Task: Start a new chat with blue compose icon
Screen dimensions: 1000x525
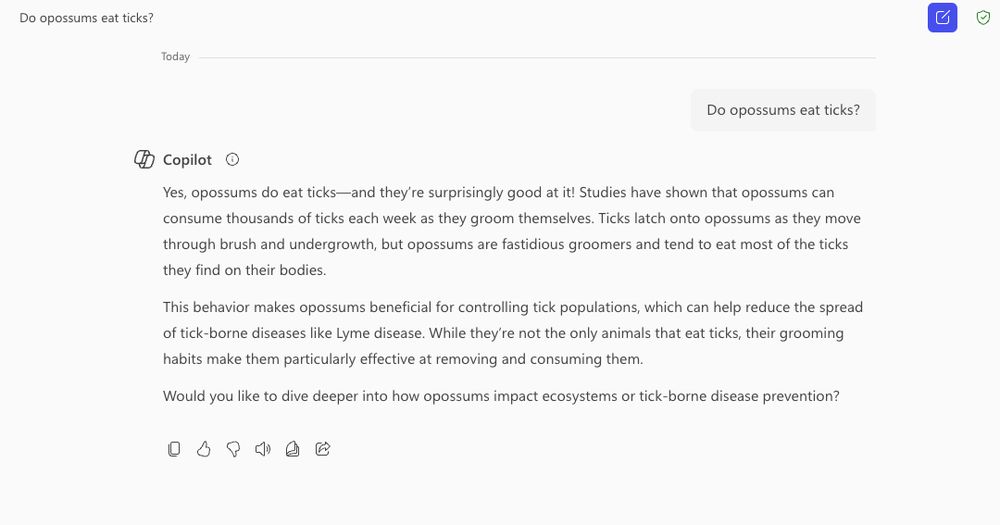Action: point(942,18)
